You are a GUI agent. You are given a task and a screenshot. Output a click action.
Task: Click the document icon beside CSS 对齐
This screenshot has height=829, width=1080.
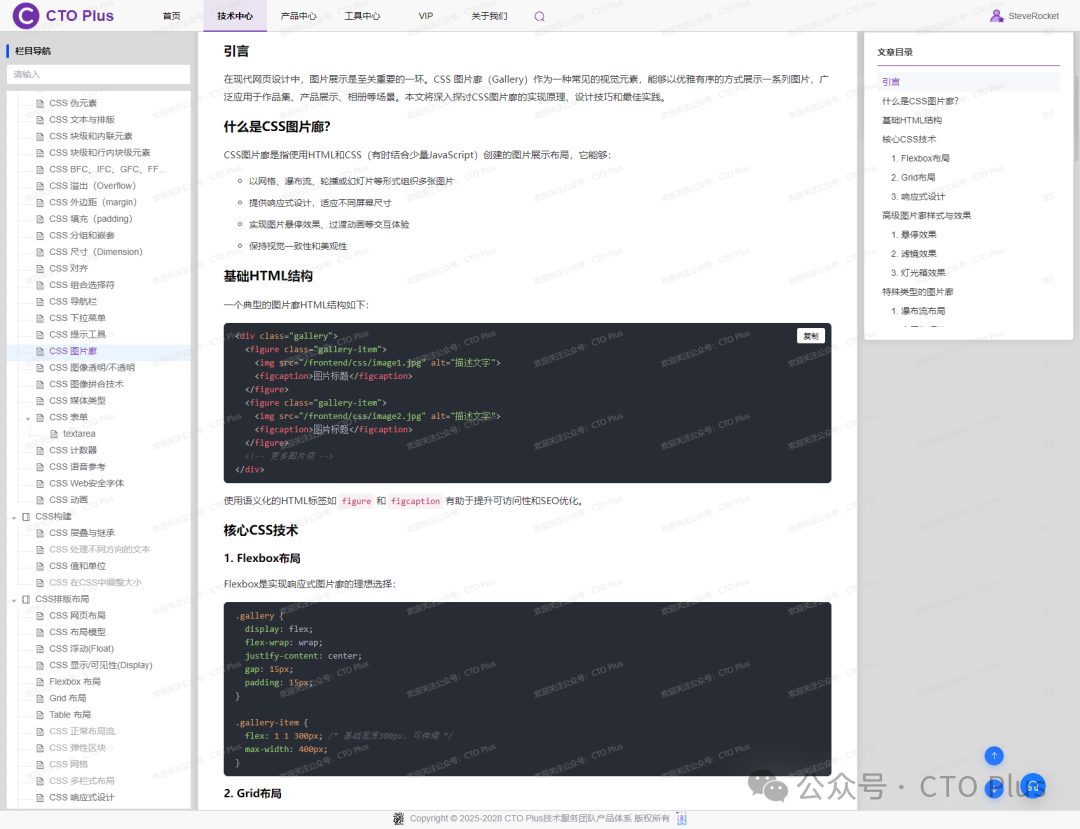pyautogui.click(x=40, y=269)
